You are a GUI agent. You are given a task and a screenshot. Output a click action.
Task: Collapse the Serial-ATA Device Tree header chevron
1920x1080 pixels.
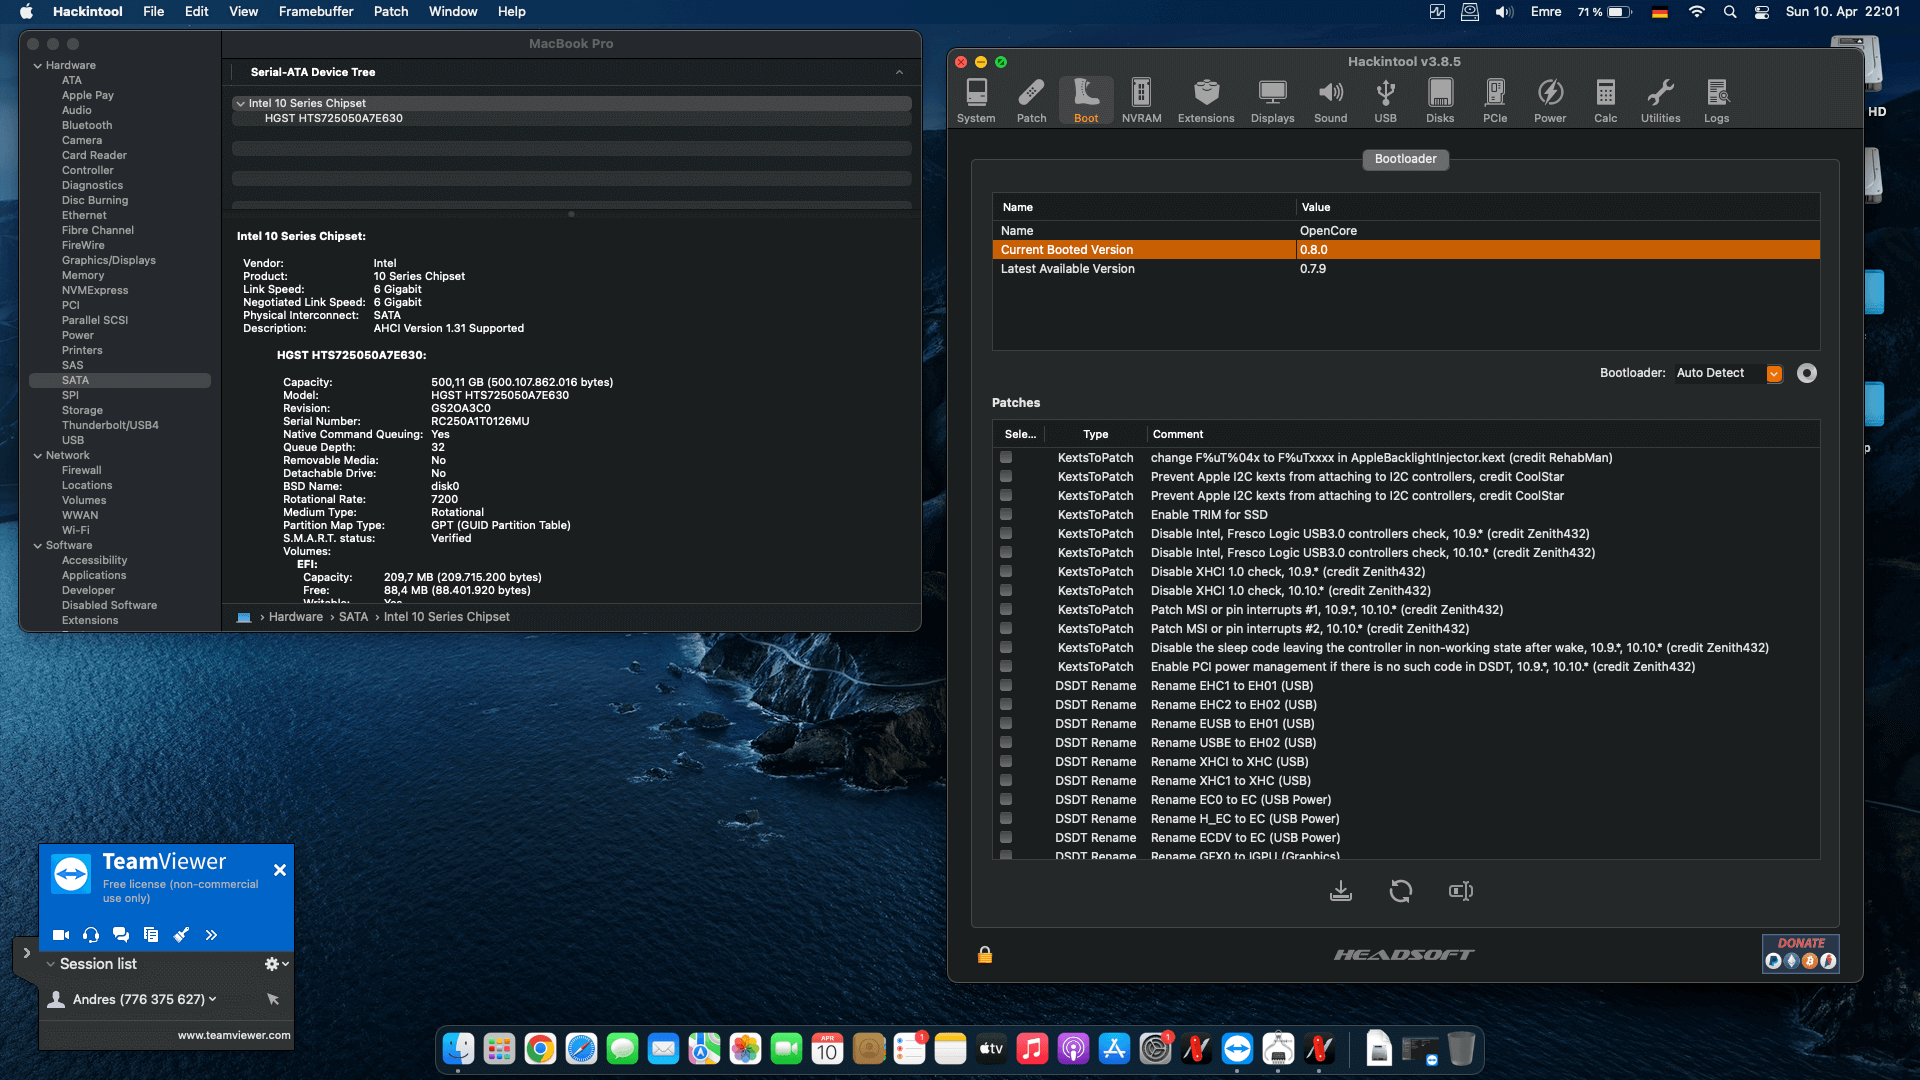(899, 72)
